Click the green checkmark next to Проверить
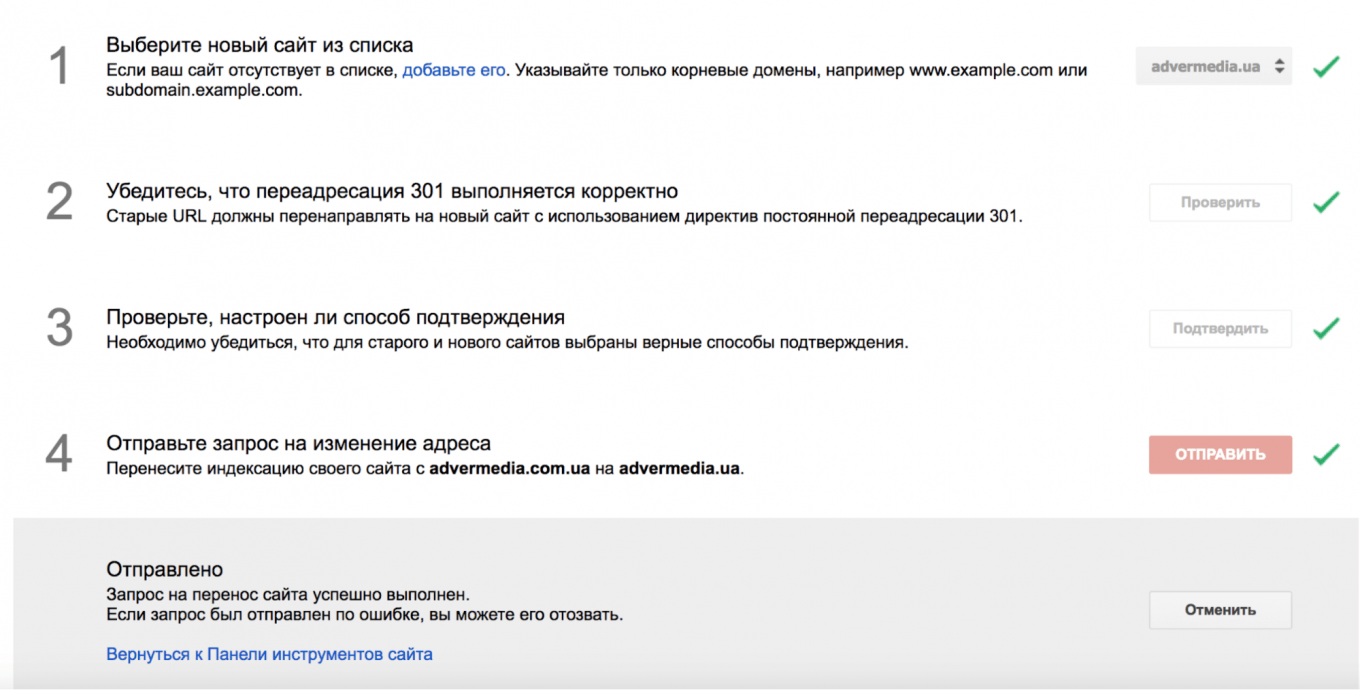The height and width of the screenshot is (690, 1360). click(x=1326, y=202)
